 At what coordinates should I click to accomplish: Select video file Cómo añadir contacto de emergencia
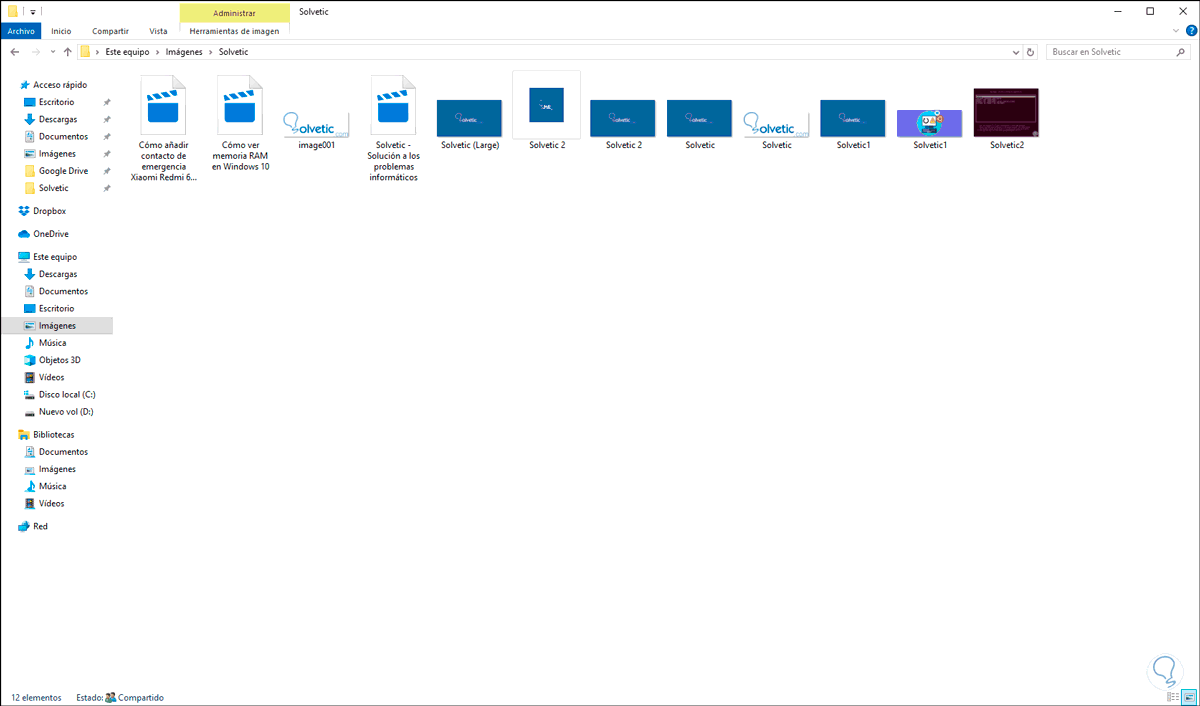(x=164, y=128)
